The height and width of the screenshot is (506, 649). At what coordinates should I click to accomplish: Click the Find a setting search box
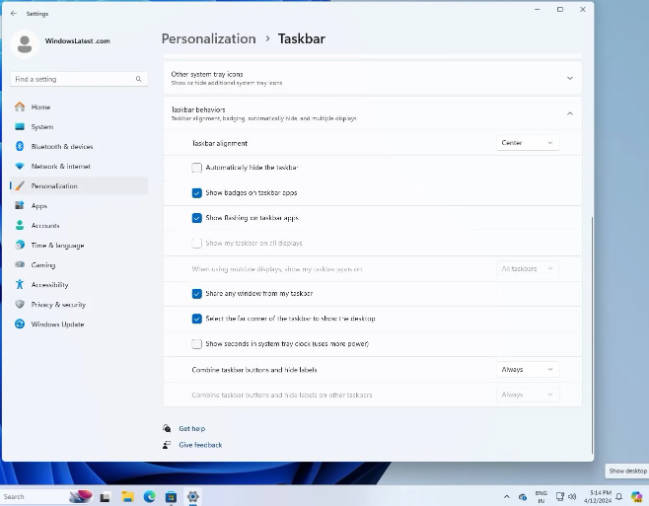[79, 79]
